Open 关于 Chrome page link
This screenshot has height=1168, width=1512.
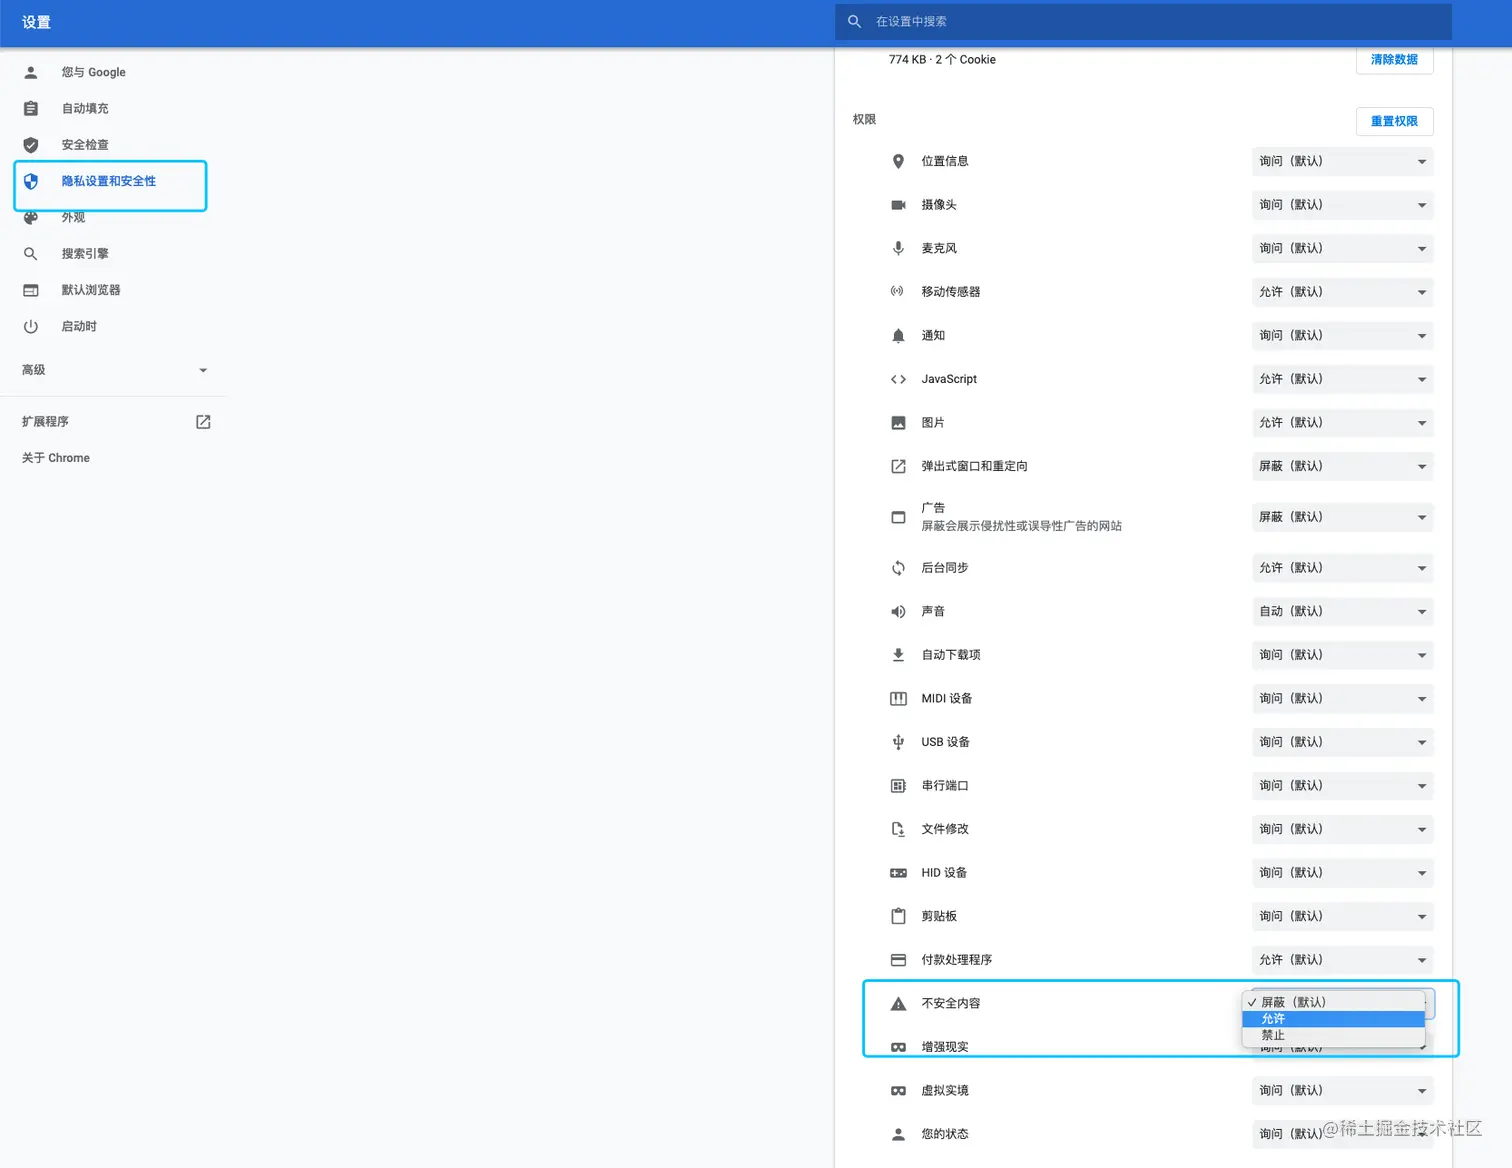coord(56,458)
